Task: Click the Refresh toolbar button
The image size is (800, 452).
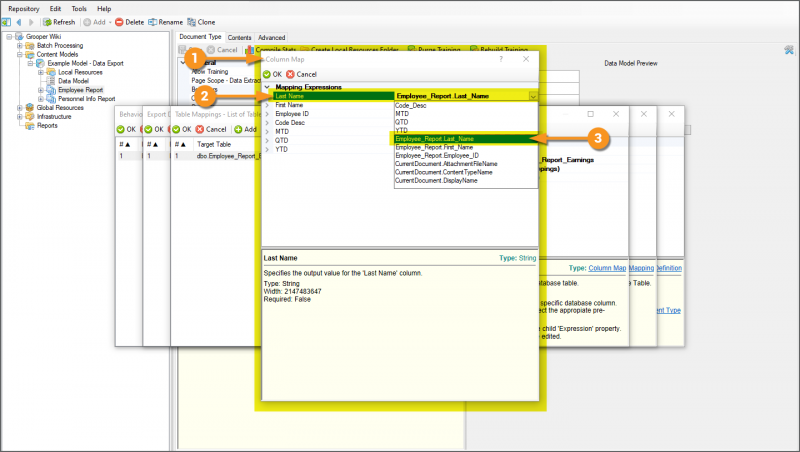Action: (59, 22)
